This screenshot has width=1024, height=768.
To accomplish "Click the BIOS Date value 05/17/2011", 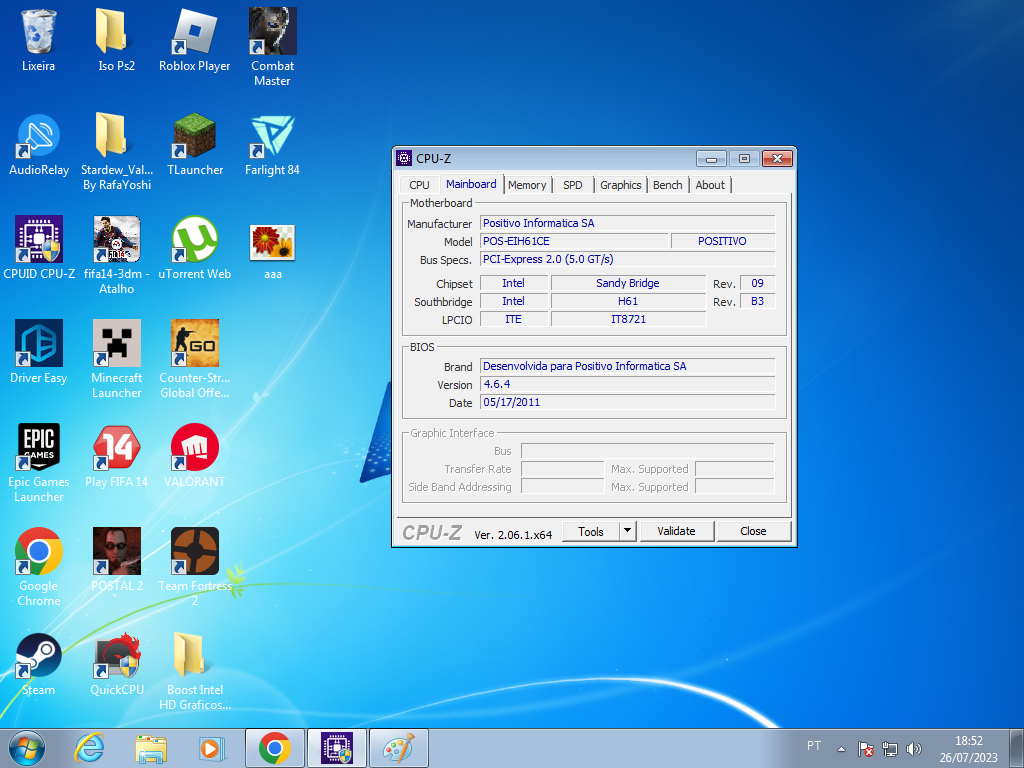I will (628, 402).
